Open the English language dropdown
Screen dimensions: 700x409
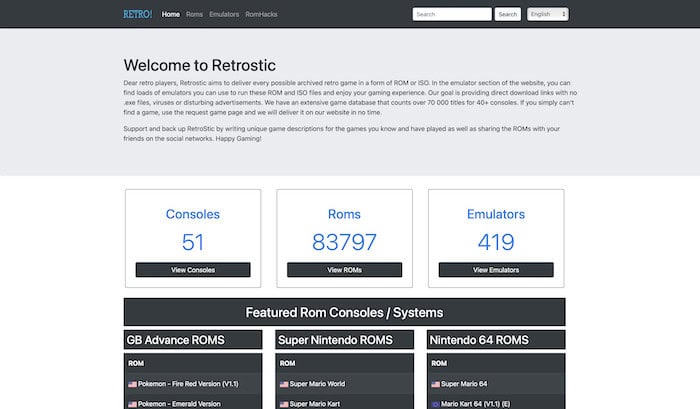pos(548,14)
